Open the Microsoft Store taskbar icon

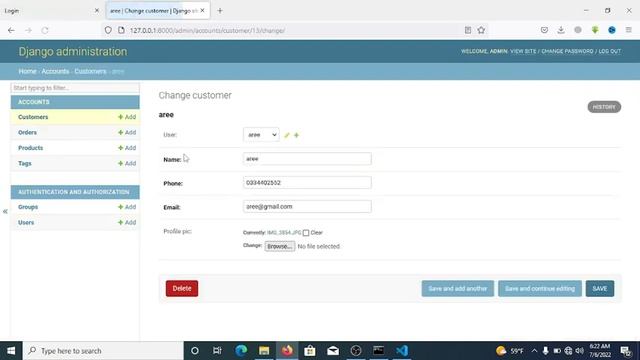coord(310,351)
